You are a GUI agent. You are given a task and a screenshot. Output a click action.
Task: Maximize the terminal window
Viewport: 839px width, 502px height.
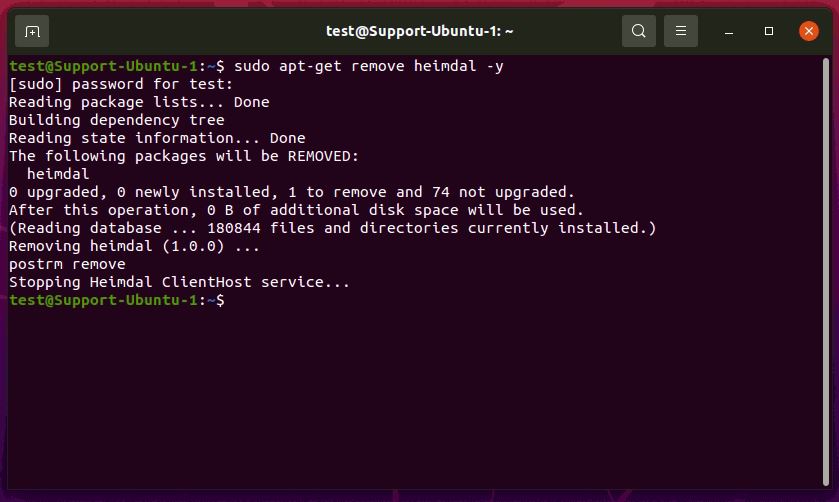tap(769, 32)
